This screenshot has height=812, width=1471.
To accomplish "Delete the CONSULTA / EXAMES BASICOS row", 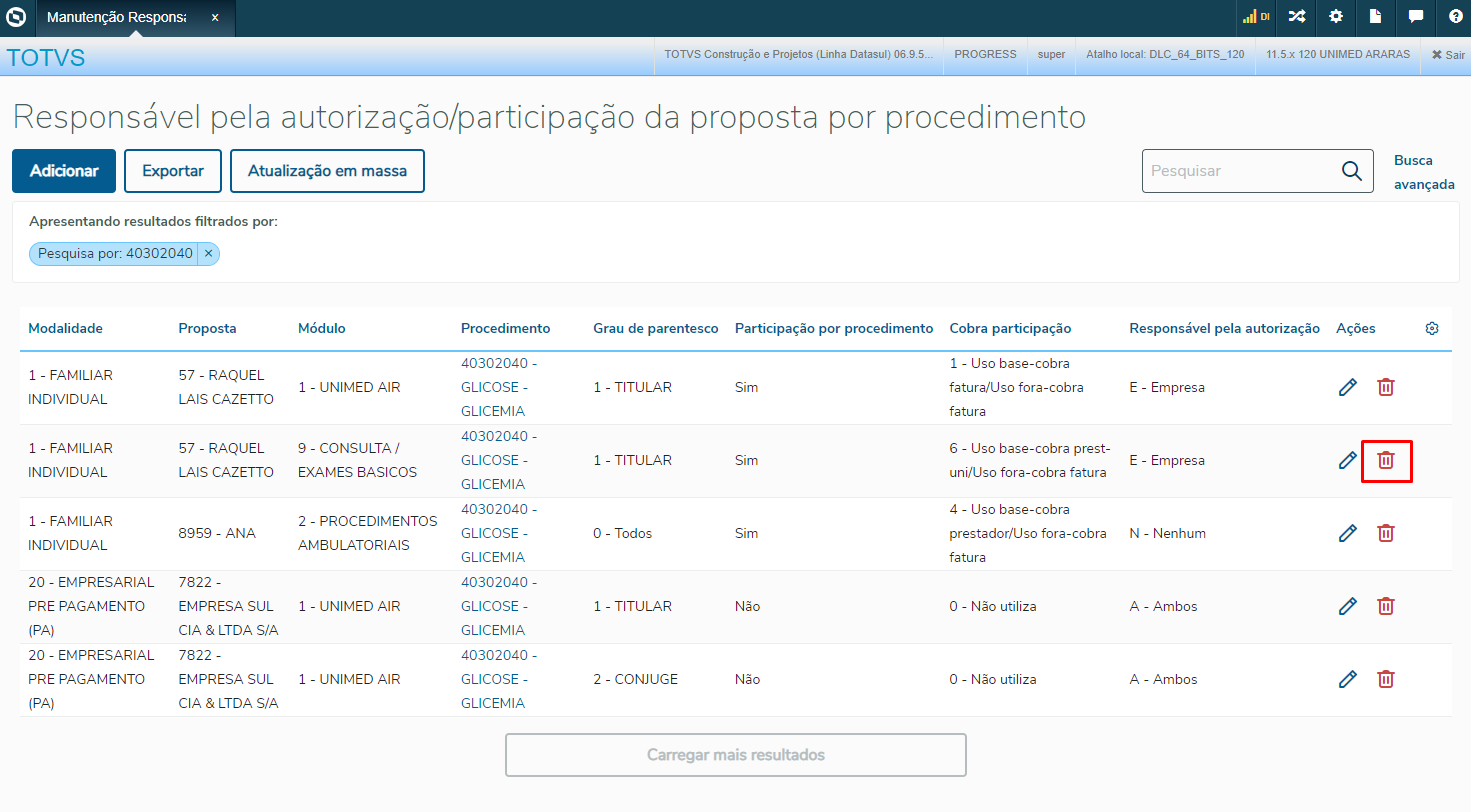I will 1386,460.
